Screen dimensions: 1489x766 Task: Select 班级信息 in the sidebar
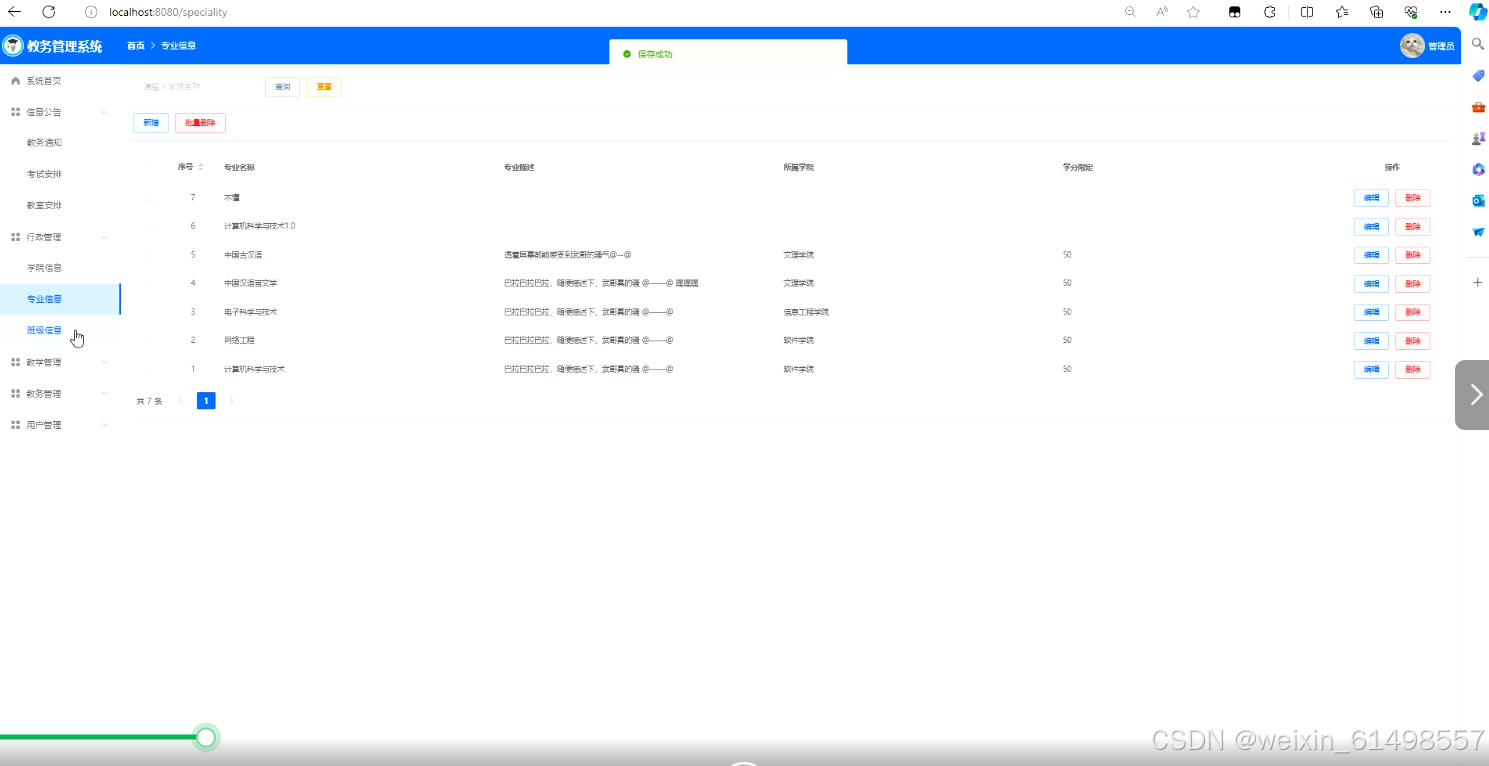44,329
